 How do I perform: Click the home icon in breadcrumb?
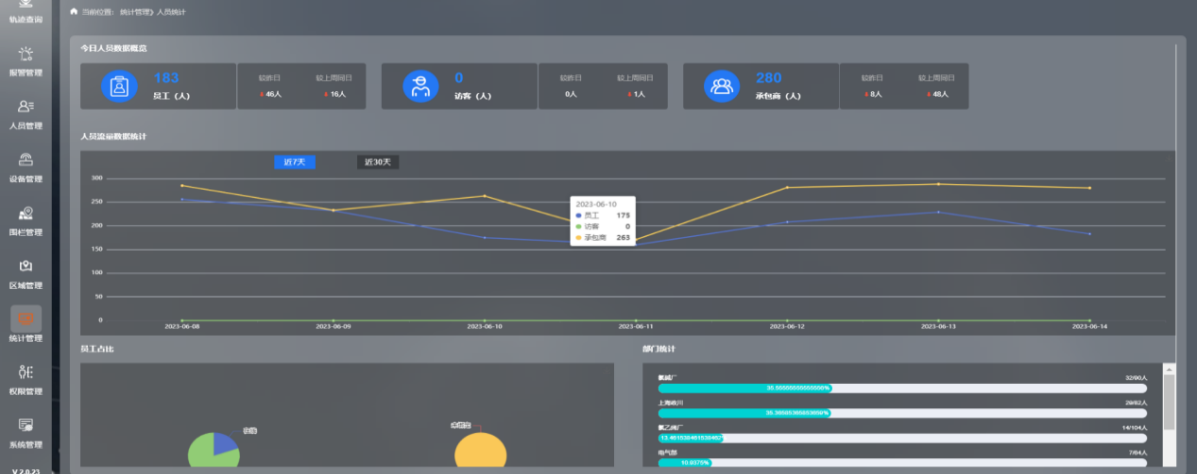click(x=74, y=11)
